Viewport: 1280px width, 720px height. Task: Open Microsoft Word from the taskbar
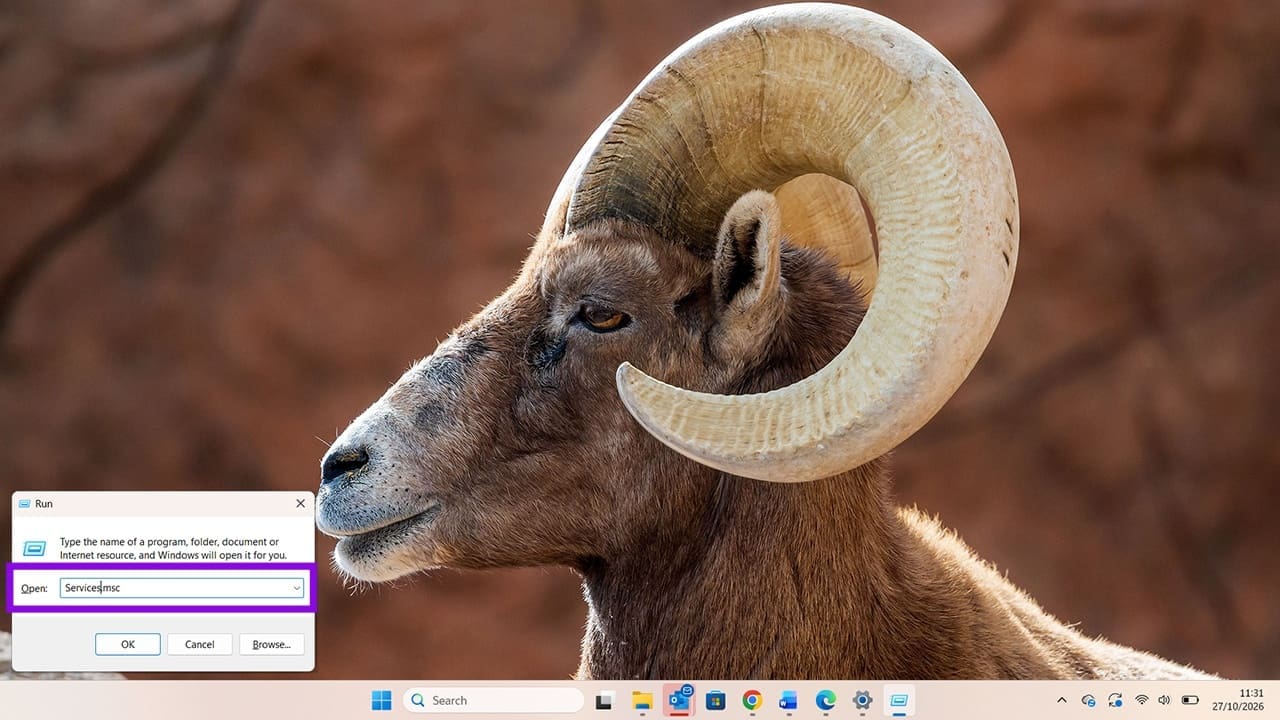tap(789, 700)
